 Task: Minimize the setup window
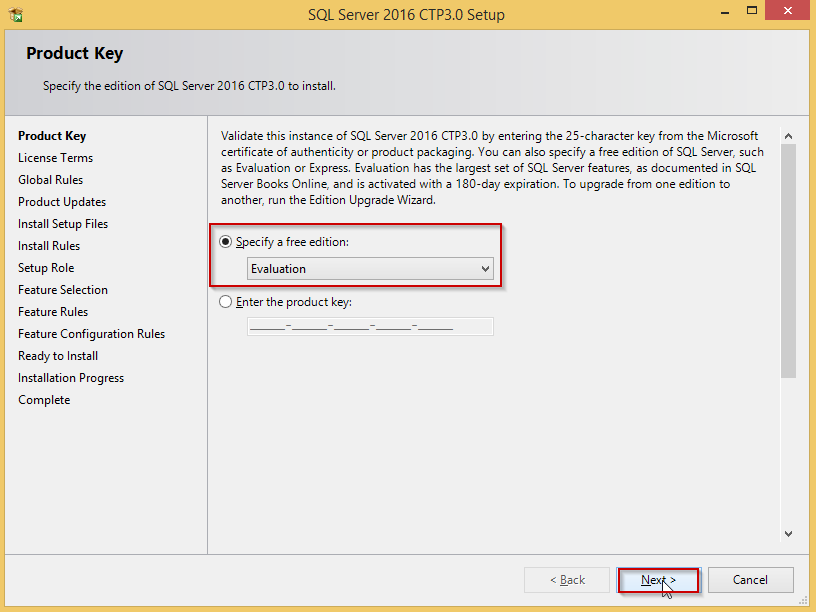[x=725, y=11]
